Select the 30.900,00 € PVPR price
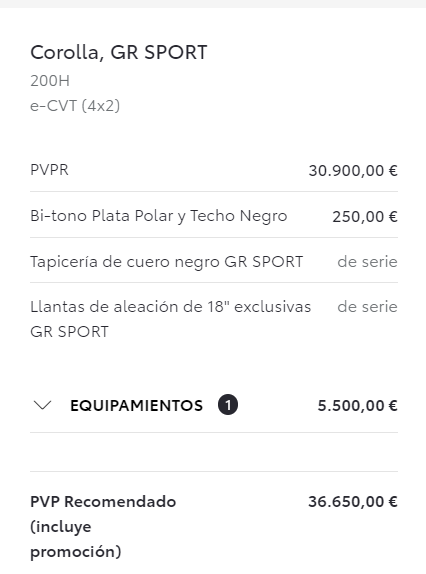The width and height of the screenshot is (426, 574). pyautogui.click(x=353, y=171)
